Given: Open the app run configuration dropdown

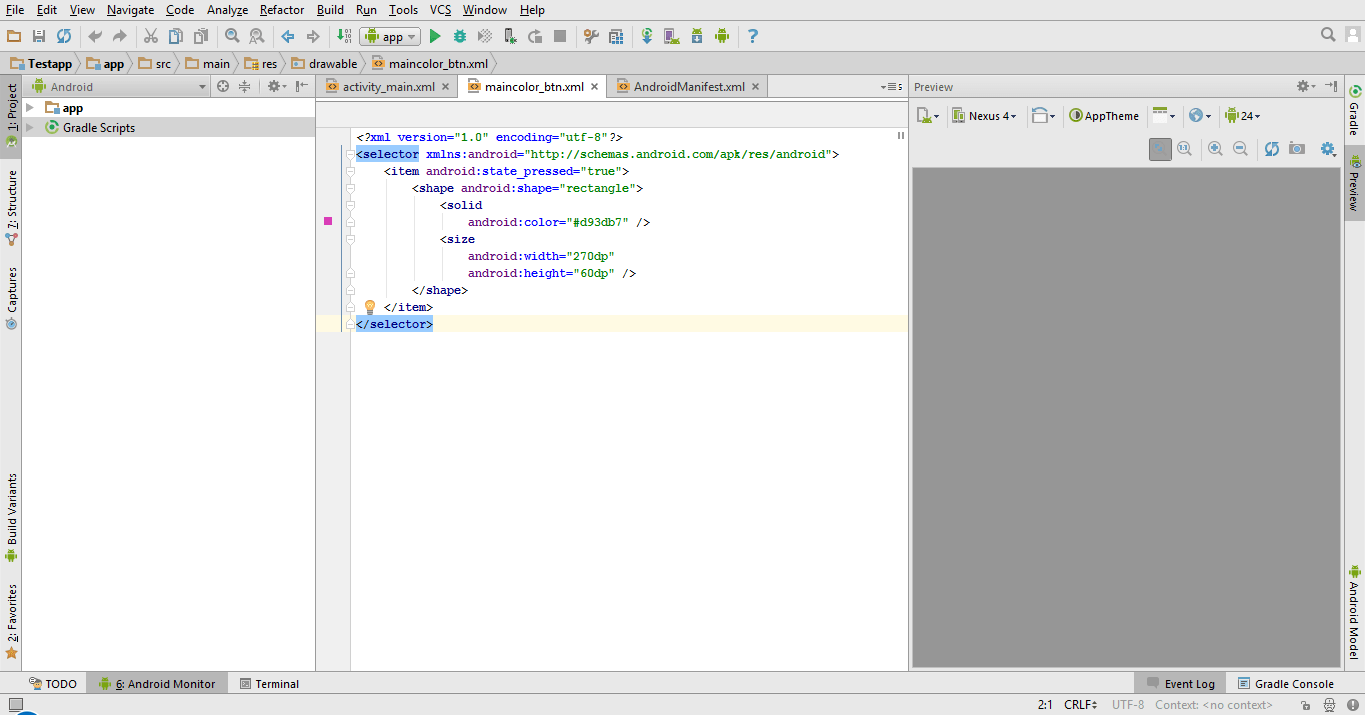Looking at the screenshot, I should coord(390,36).
